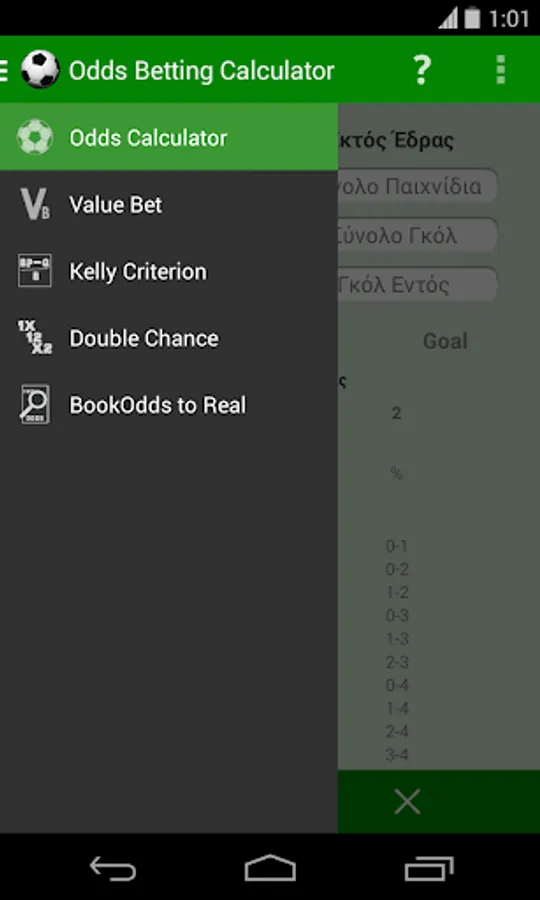Tap the Android recent apps button
Image resolution: width=540 pixels, height=900 pixels.
(429, 868)
